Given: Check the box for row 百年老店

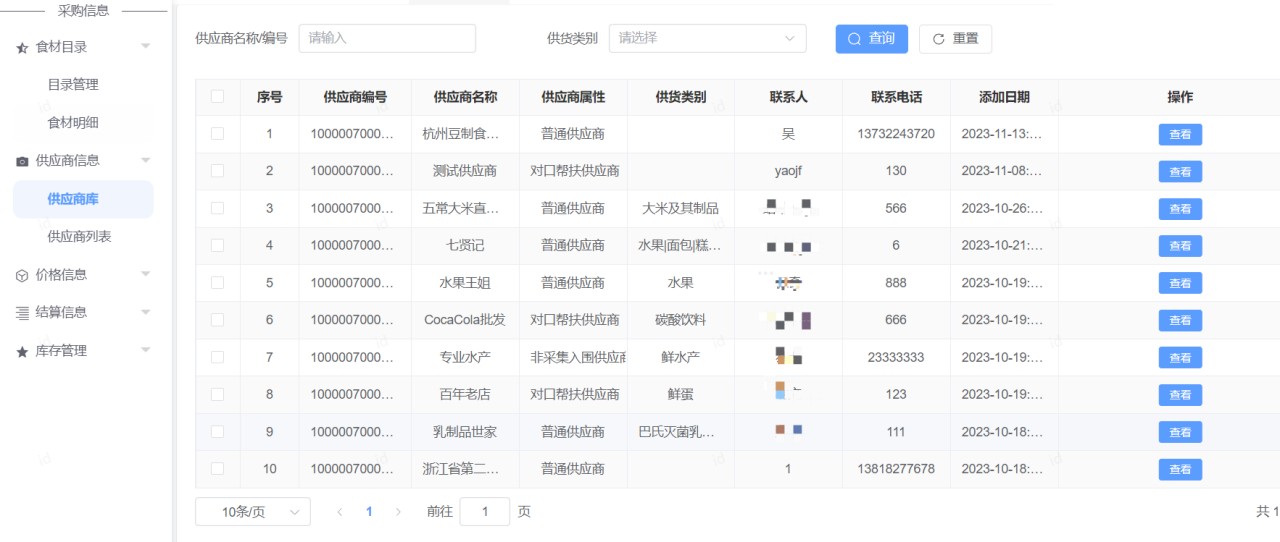Looking at the screenshot, I should coord(217,394).
